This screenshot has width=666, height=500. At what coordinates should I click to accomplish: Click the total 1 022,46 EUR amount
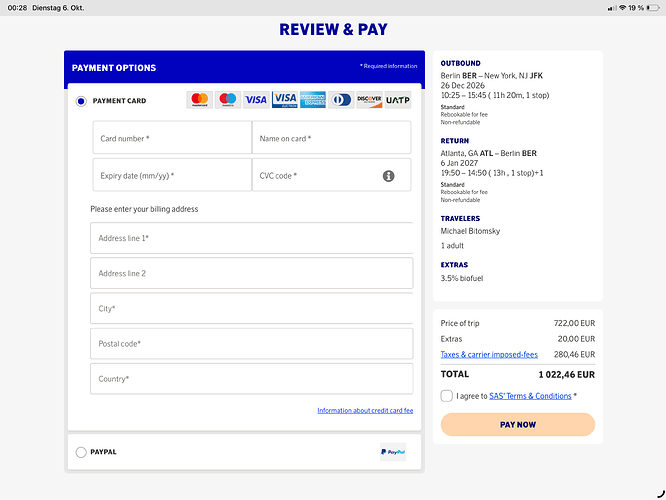pyautogui.click(x=567, y=375)
